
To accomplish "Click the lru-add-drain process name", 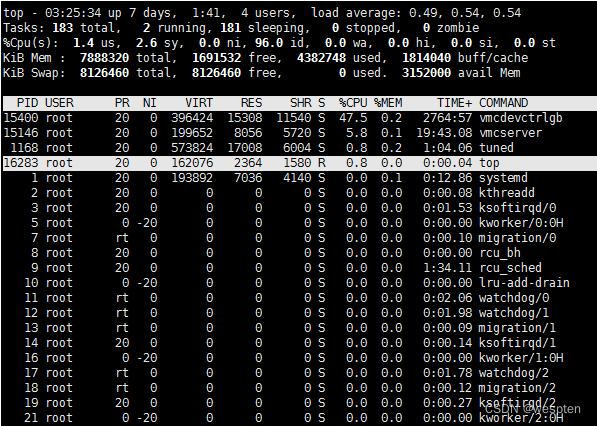I will point(524,283).
